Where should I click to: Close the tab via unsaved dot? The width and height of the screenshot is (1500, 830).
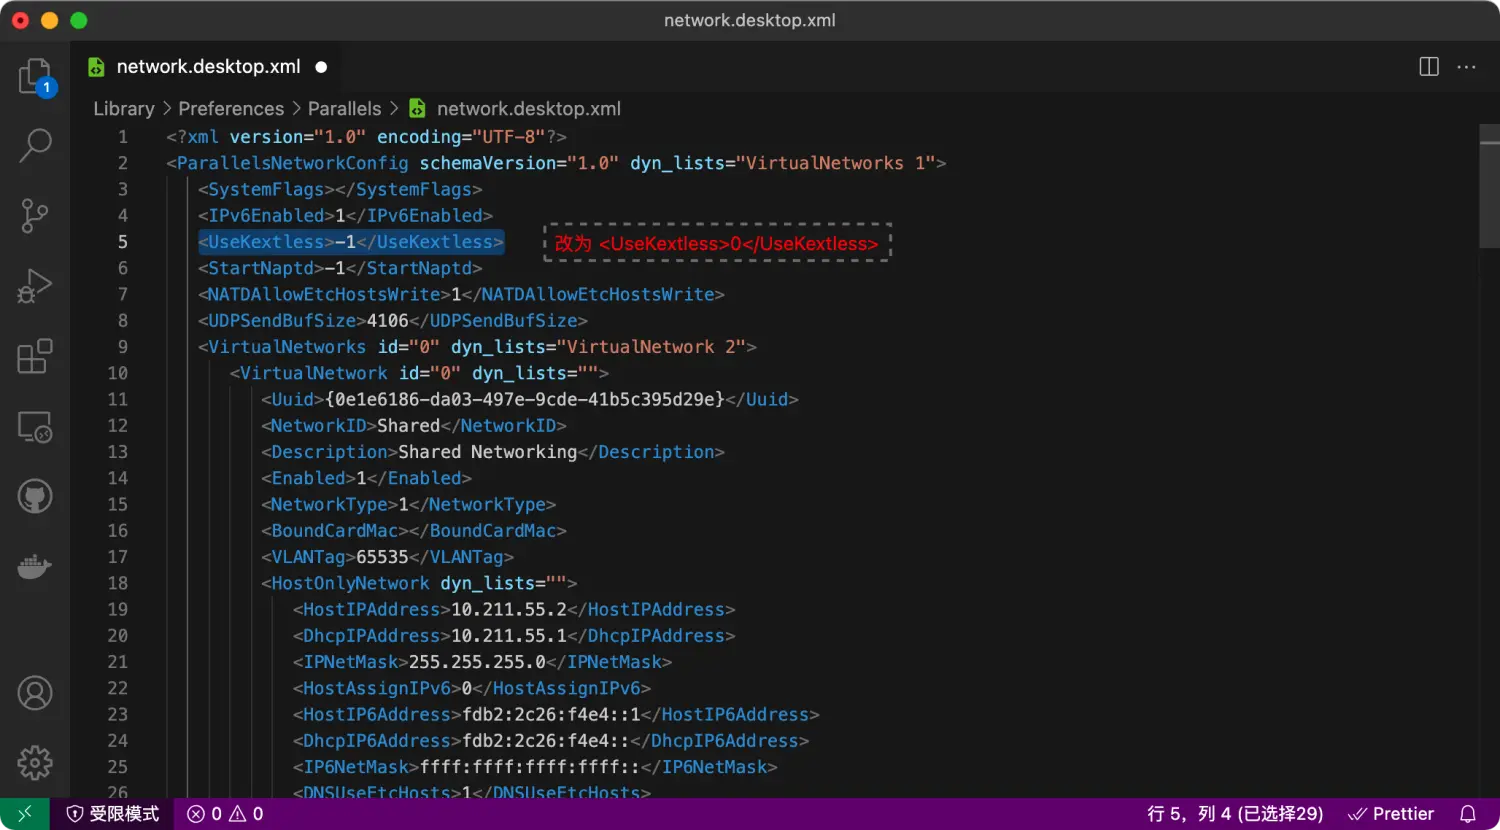(321, 67)
